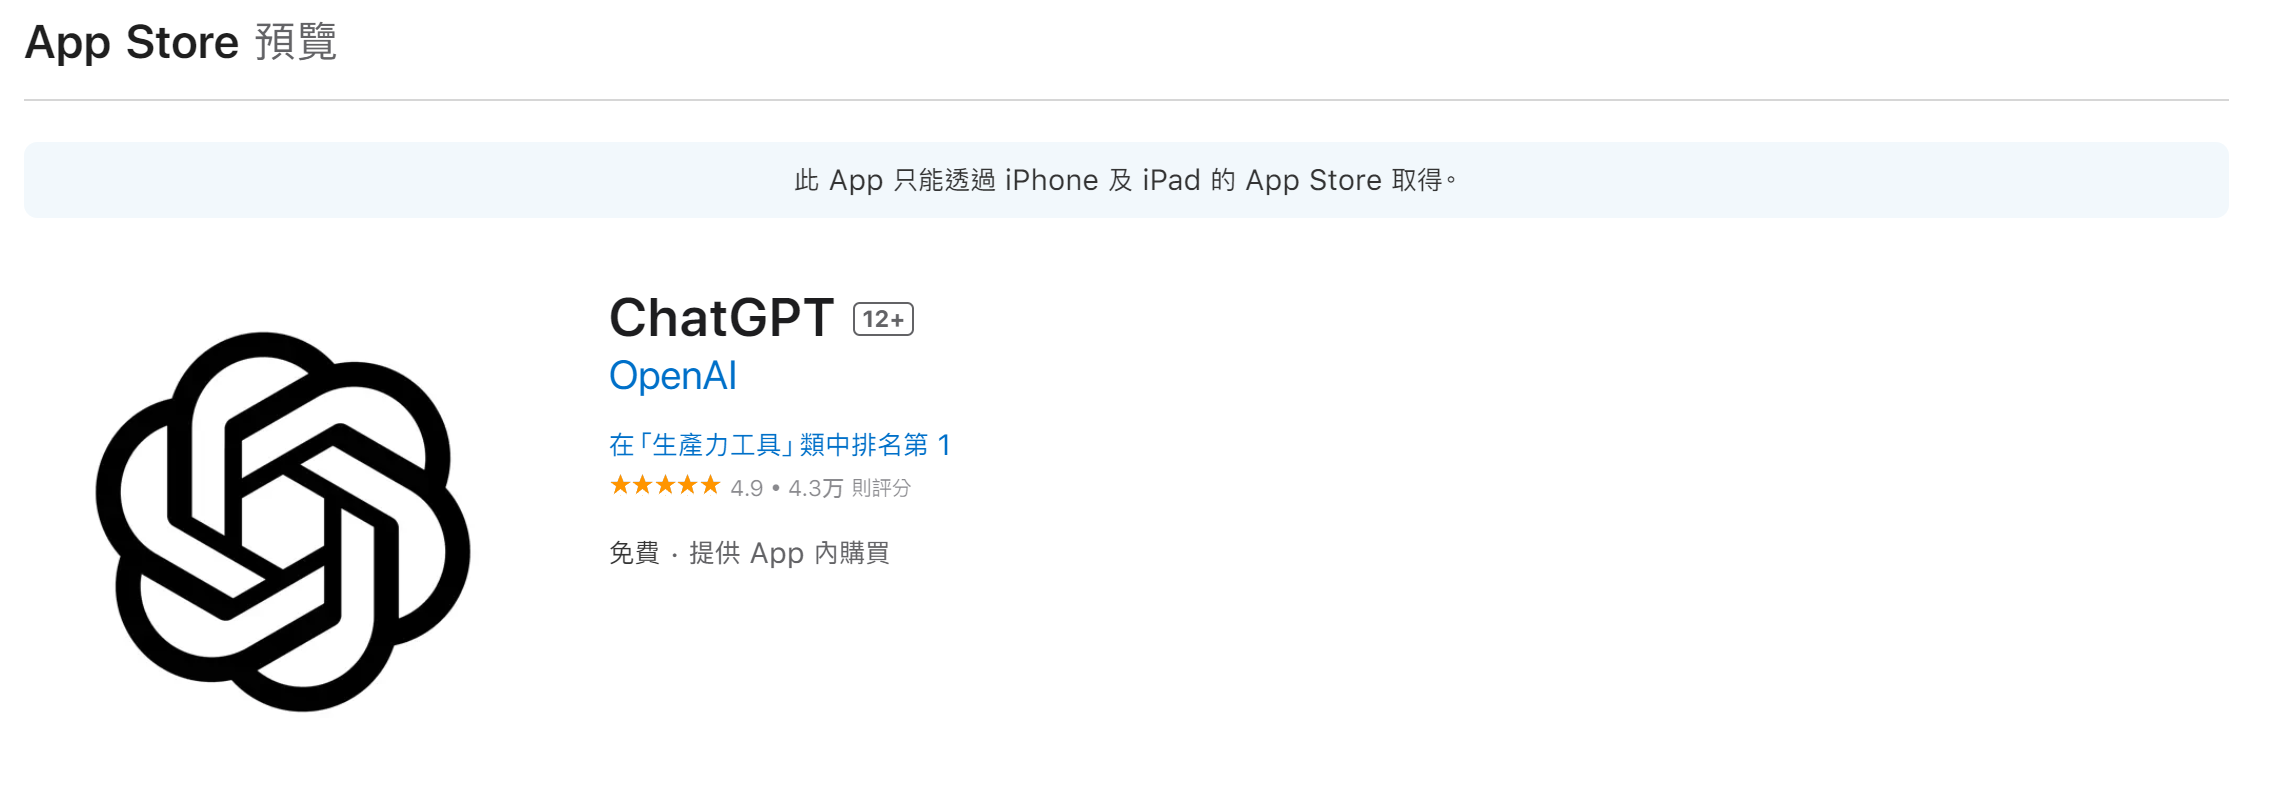
Task: Click the 免費 price label
Action: (634, 553)
